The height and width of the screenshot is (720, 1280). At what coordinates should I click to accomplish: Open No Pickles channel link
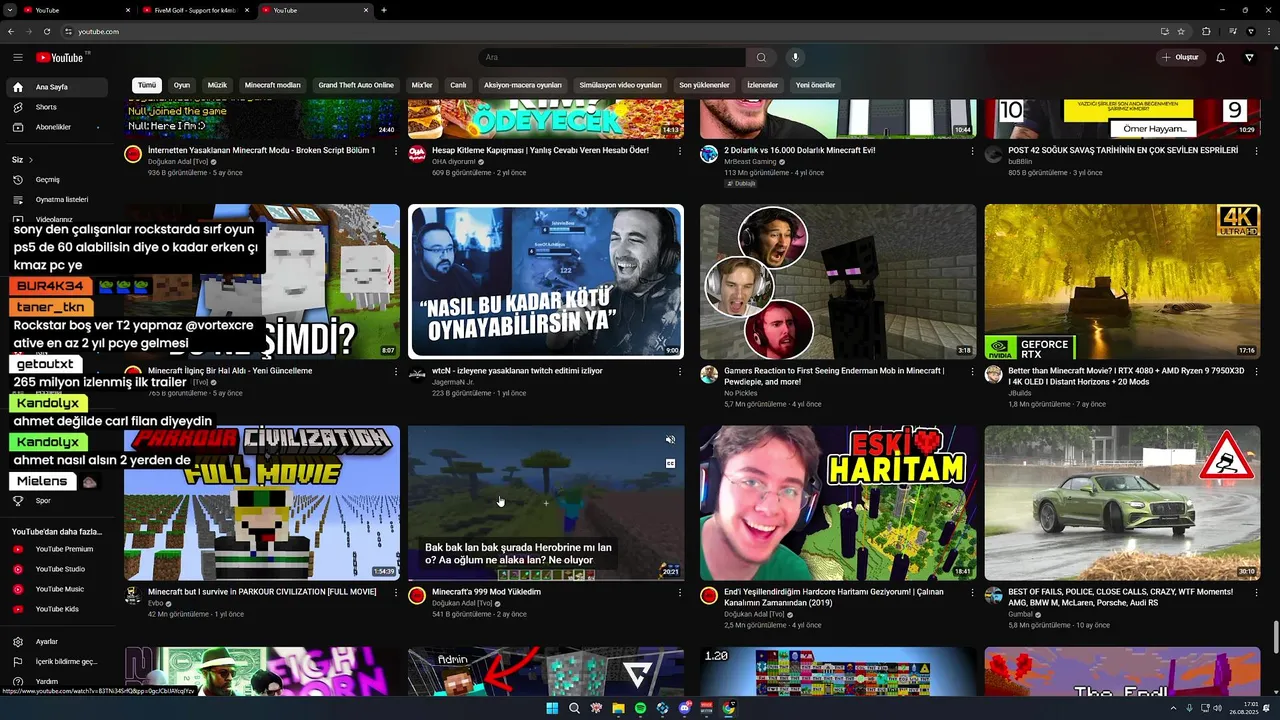[x=740, y=393]
